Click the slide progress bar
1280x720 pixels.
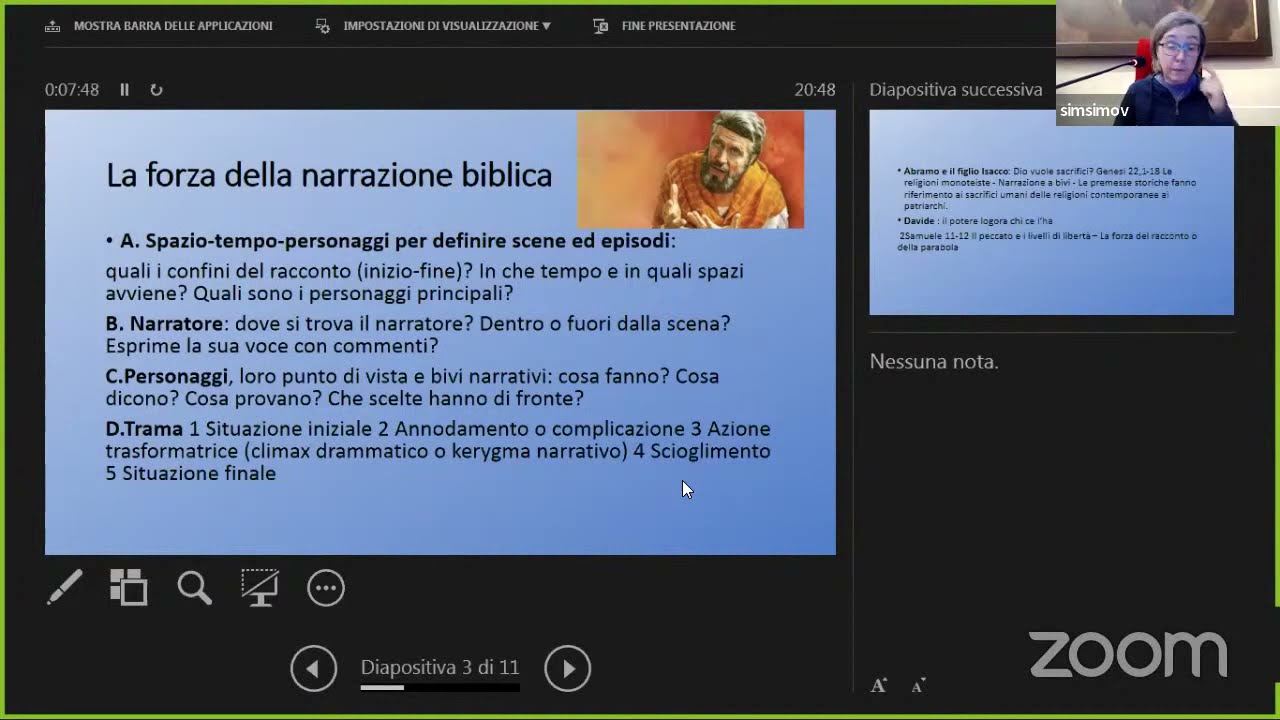[x=440, y=687]
